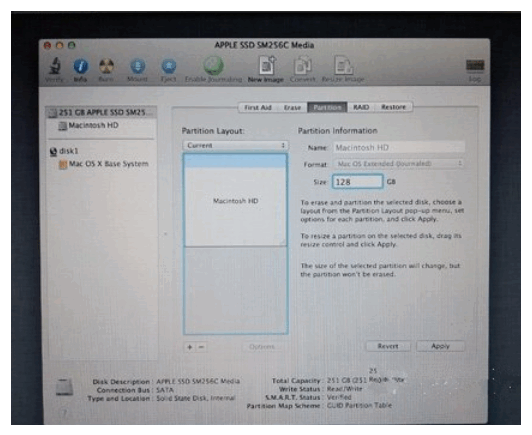Switch to the Partition tab
The height and width of the screenshot is (435, 532).
(327, 108)
